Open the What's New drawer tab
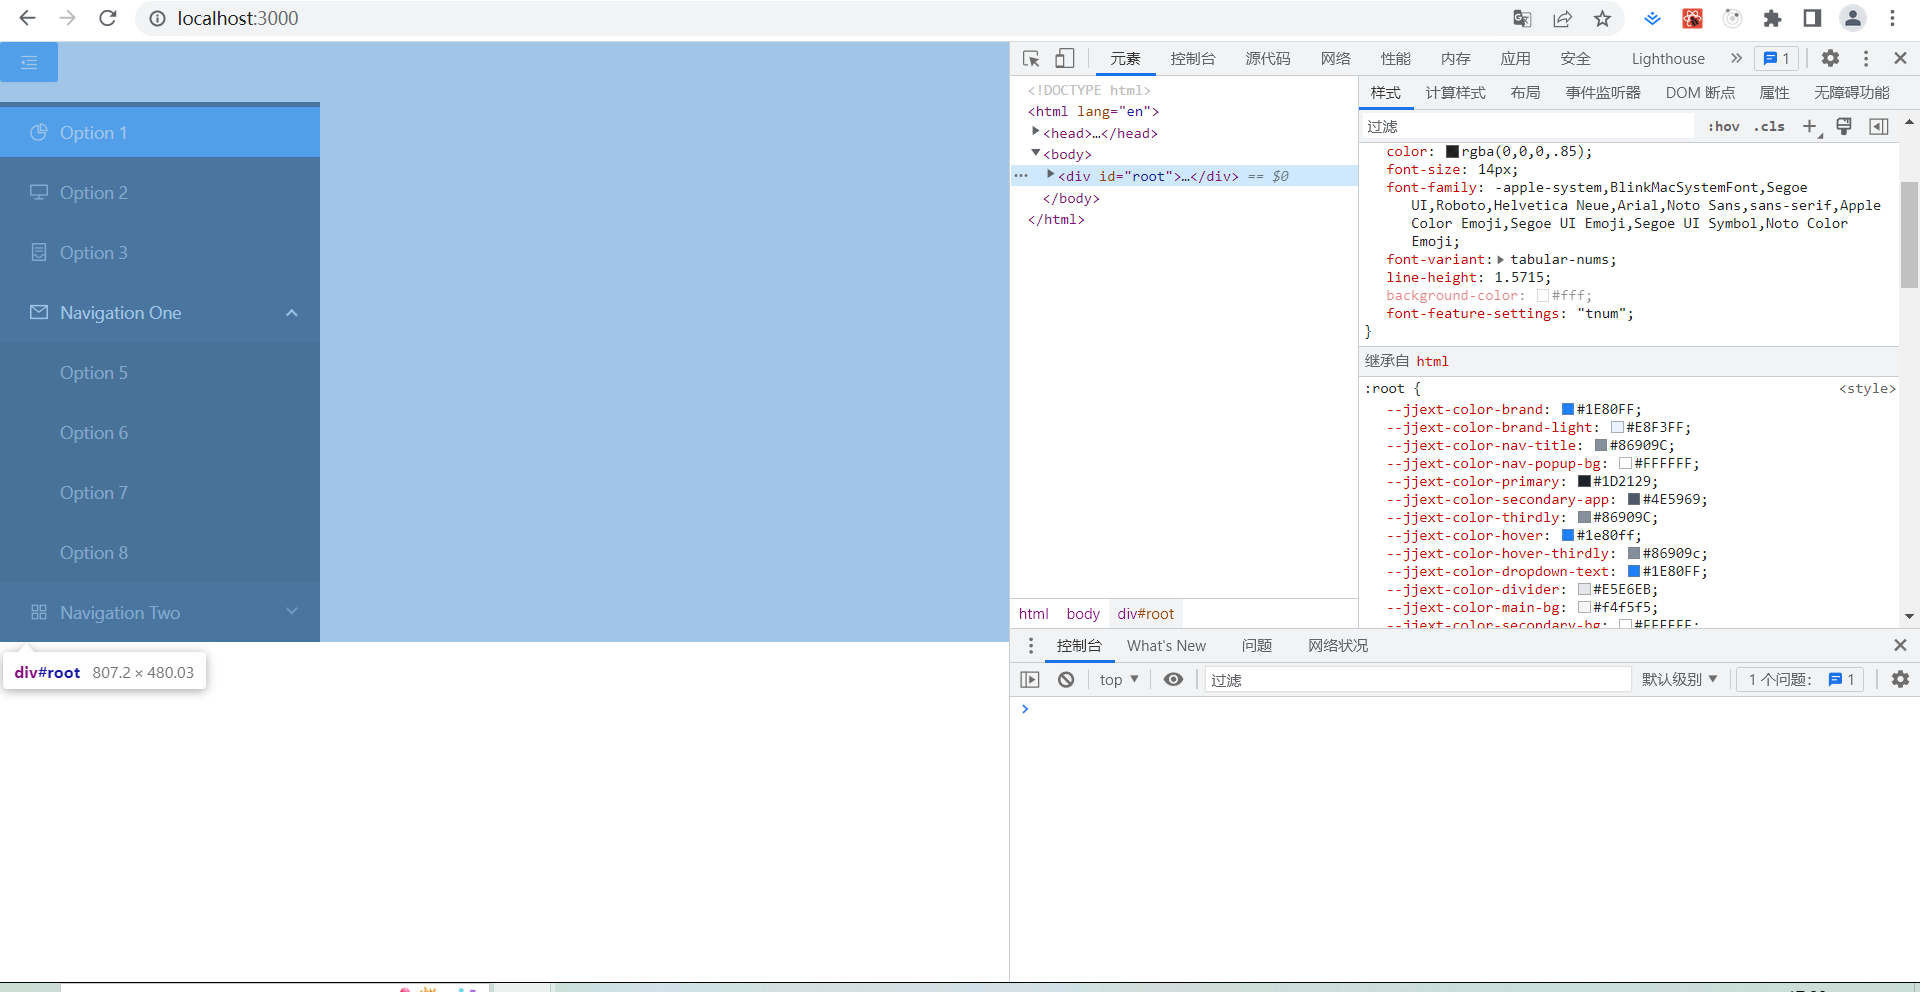This screenshot has height=992, width=1920. (x=1166, y=645)
